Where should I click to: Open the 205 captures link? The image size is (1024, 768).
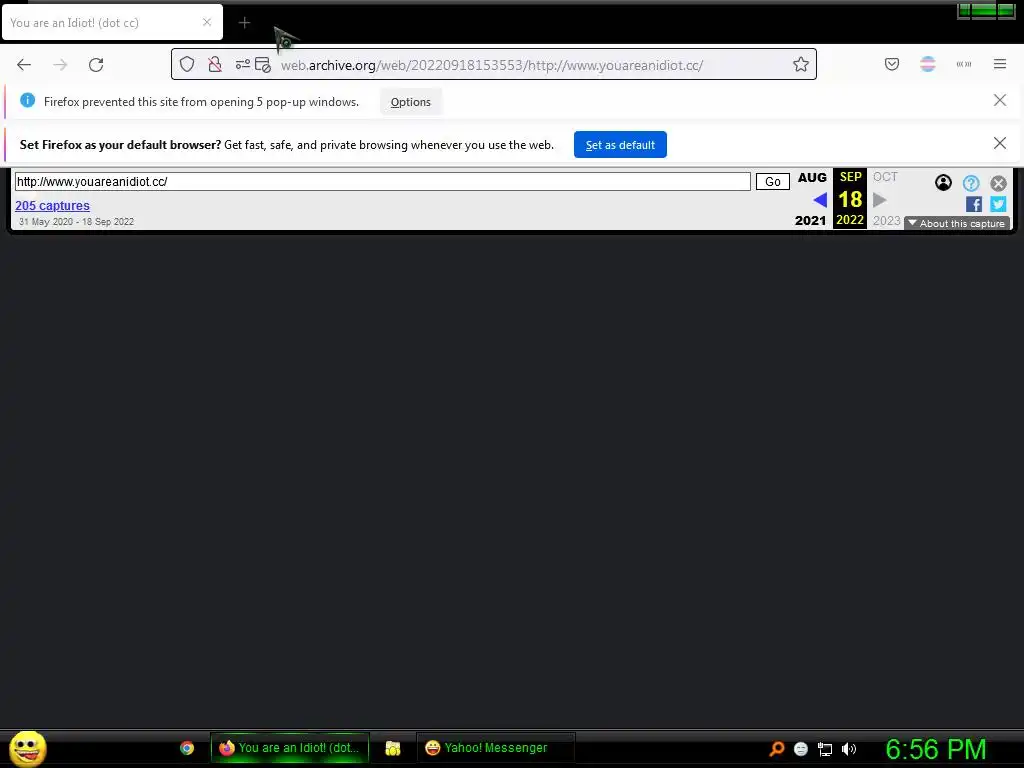coord(52,206)
